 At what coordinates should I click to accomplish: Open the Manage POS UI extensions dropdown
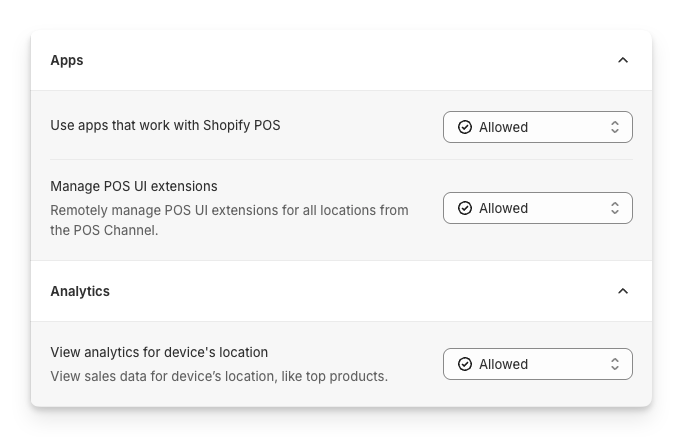point(538,208)
